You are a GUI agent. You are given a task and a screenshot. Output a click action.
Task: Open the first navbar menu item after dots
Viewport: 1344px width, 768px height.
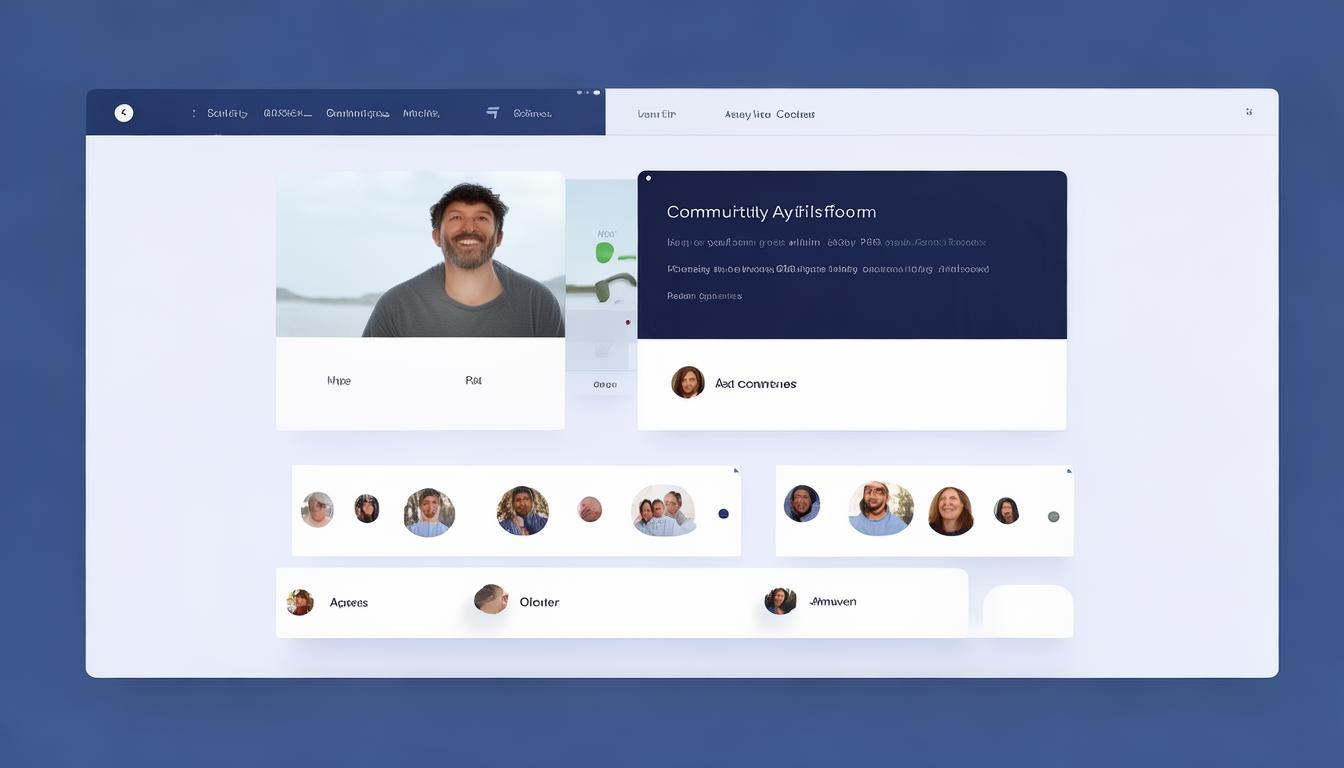click(227, 114)
